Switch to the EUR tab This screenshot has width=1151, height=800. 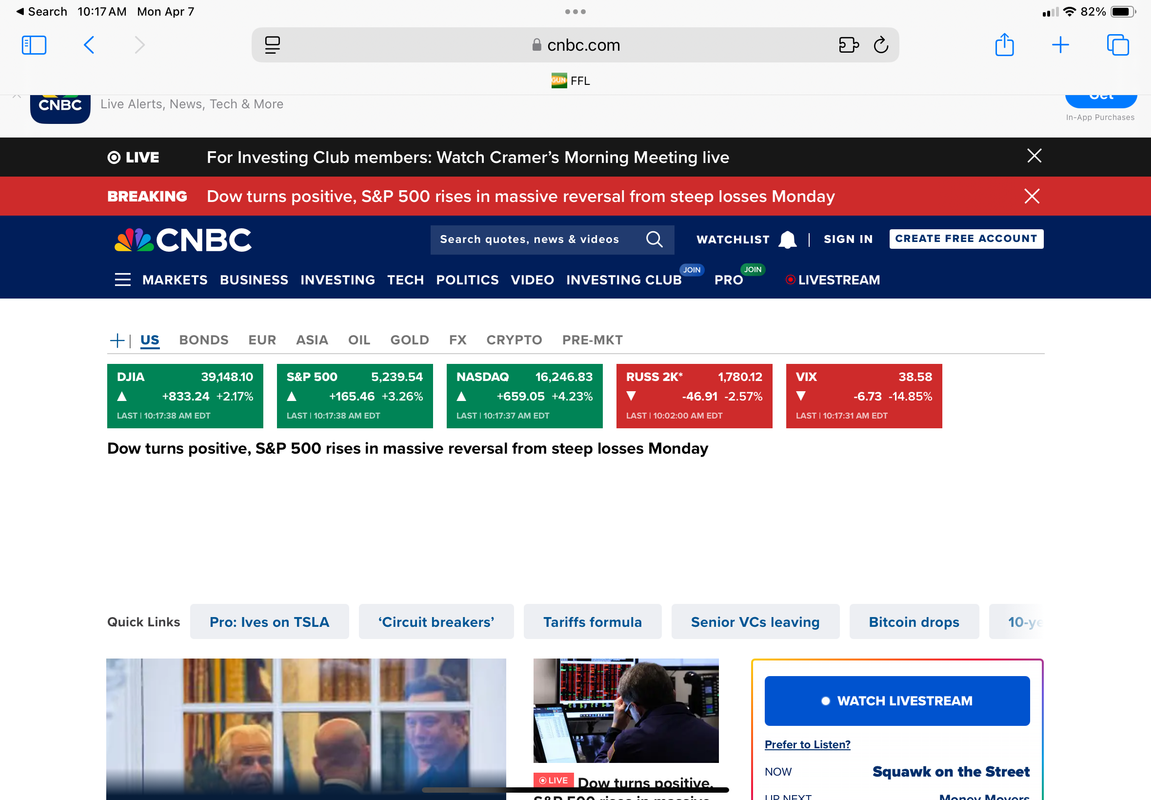pyautogui.click(x=262, y=340)
